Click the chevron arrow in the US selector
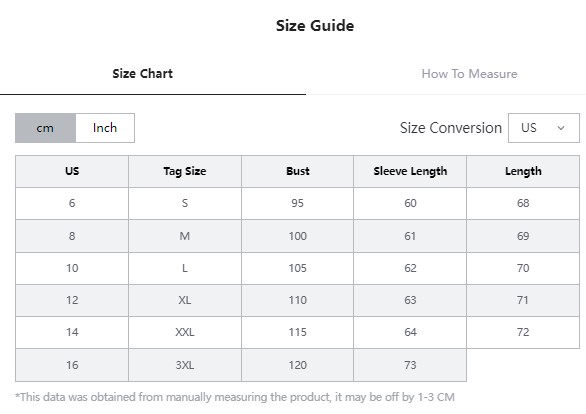 561,128
